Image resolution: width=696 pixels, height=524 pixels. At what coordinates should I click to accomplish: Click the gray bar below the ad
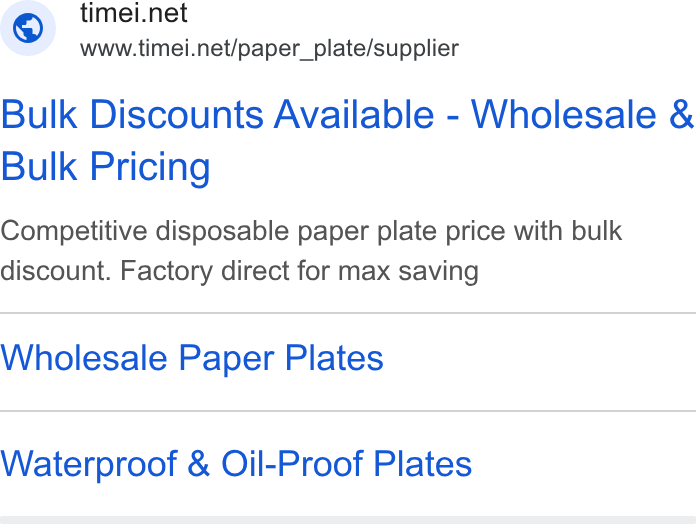click(x=348, y=520)
